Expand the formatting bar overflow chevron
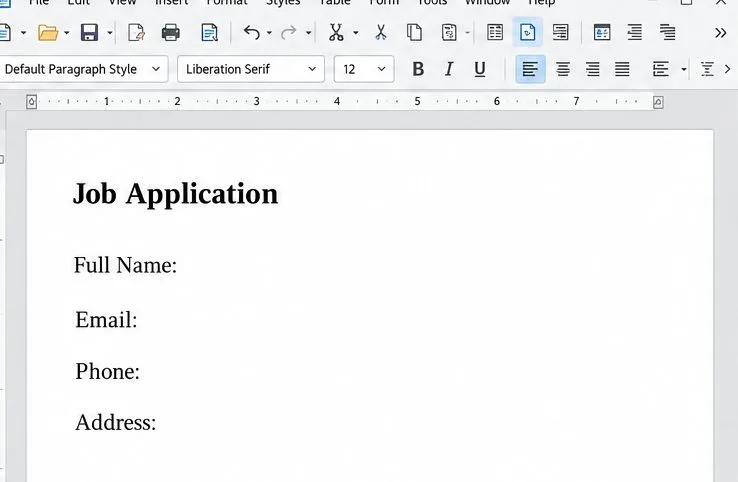The width and height of the screenshot is (738, 482). click(728, 69)
